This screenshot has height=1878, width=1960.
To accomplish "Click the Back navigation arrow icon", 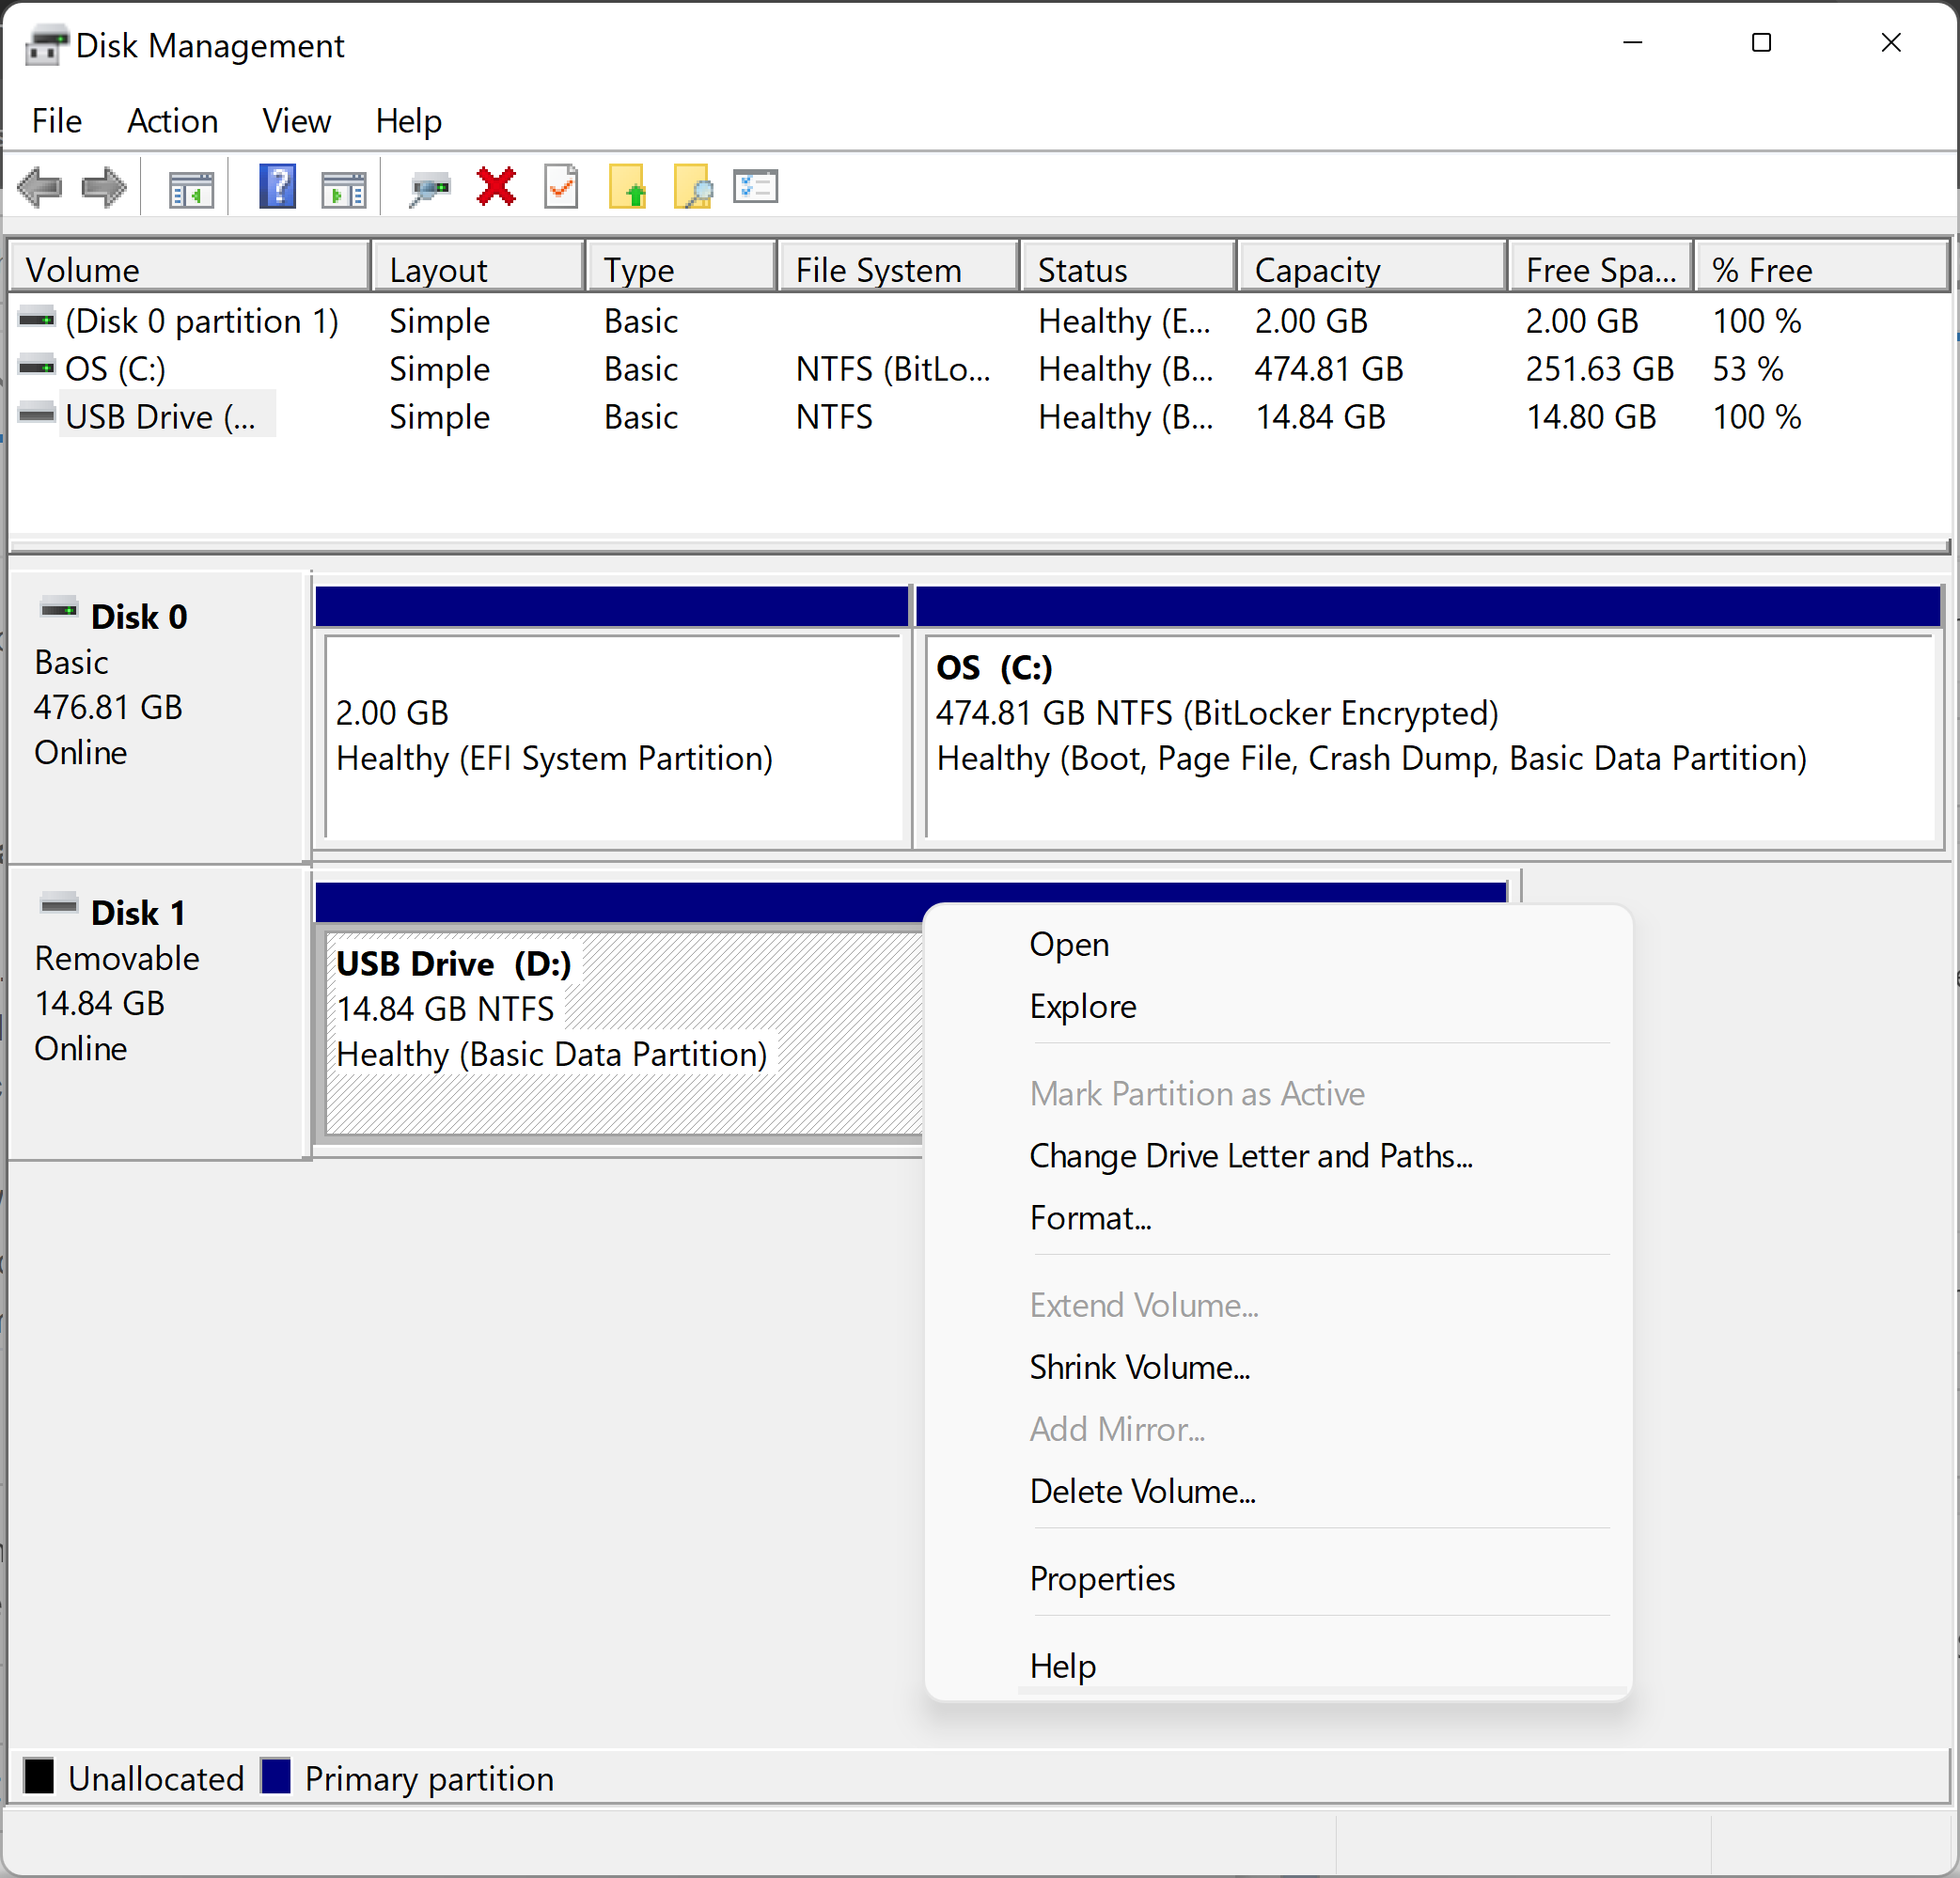I will pos(40,189).
